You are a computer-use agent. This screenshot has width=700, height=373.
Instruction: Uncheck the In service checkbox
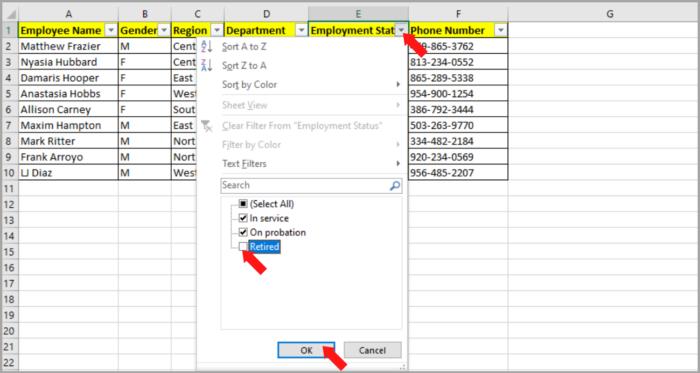tap(243, 218)
